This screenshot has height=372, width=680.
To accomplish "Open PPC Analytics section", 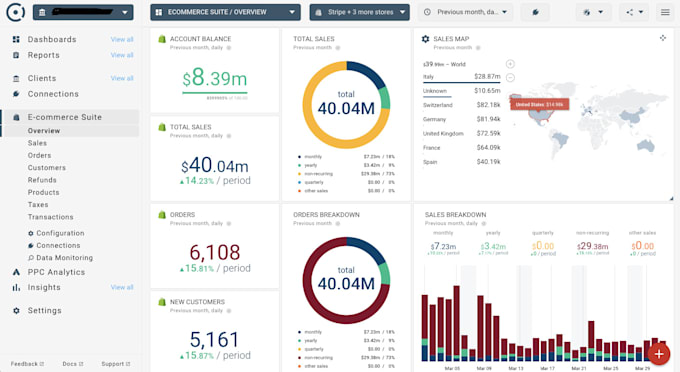I will [x=56, y=272].
